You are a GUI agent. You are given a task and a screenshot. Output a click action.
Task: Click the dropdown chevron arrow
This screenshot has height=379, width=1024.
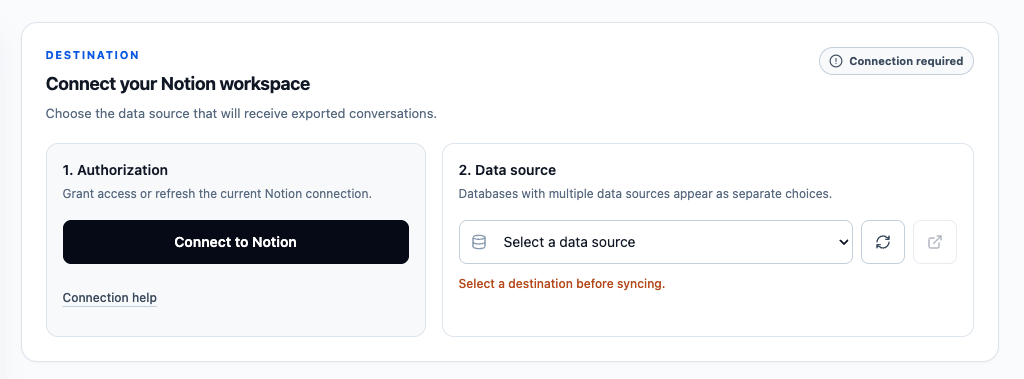click(x=843, y=242)
